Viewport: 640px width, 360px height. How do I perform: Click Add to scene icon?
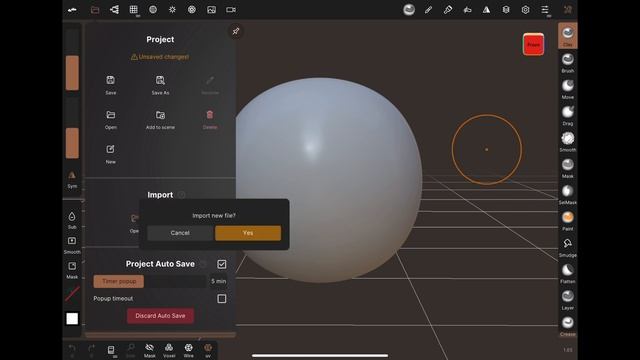coord(160,115)
